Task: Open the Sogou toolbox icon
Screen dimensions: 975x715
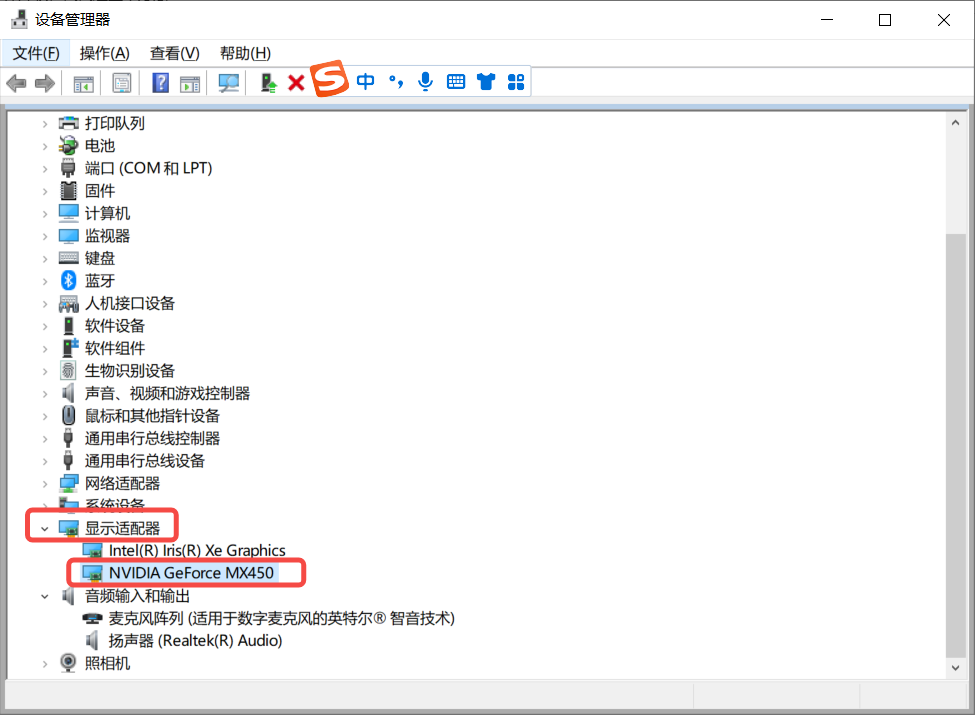Action: (x=515, y=82)
